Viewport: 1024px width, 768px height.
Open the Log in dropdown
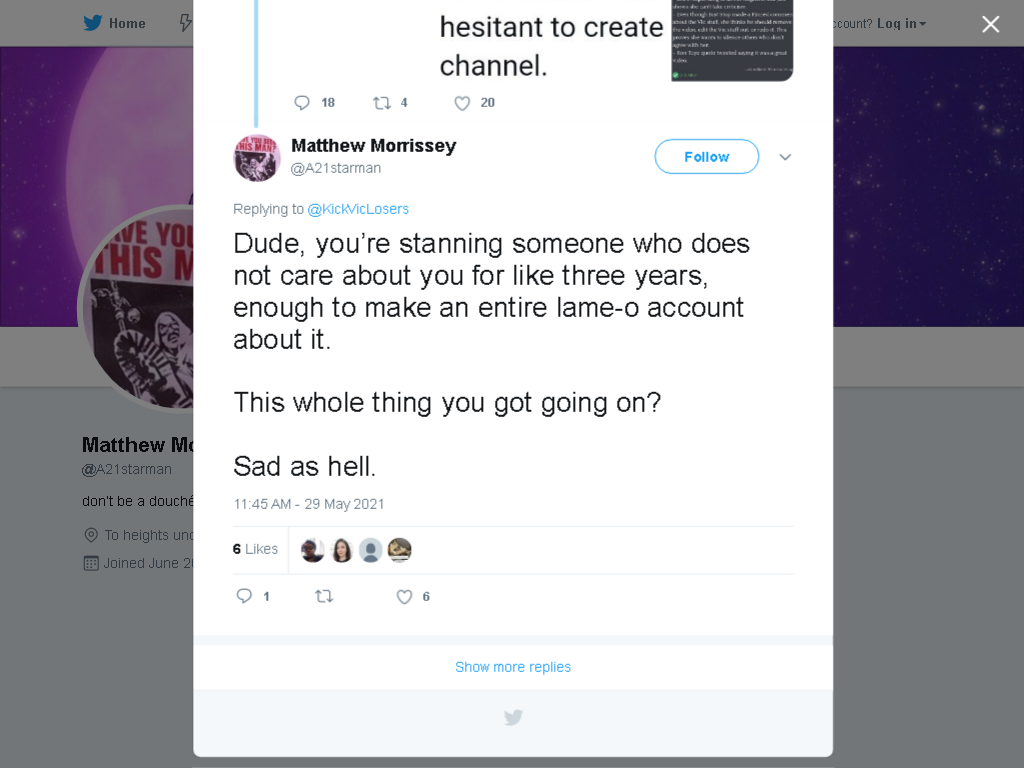901,24
